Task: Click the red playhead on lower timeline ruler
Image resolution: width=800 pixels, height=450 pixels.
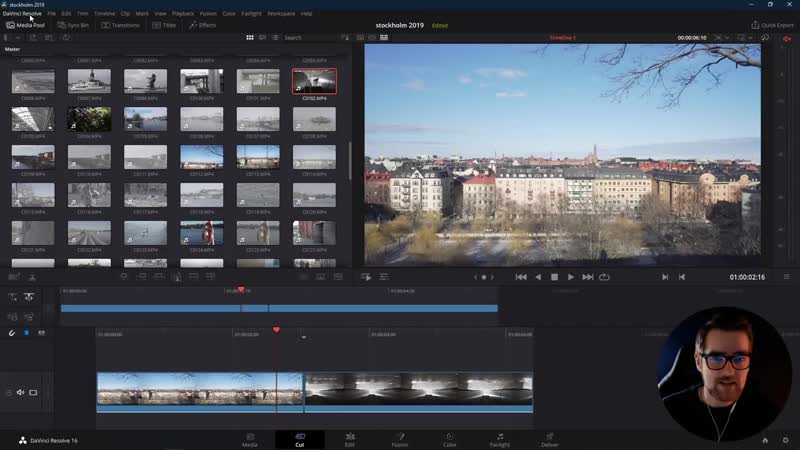Action: point(277,330)
